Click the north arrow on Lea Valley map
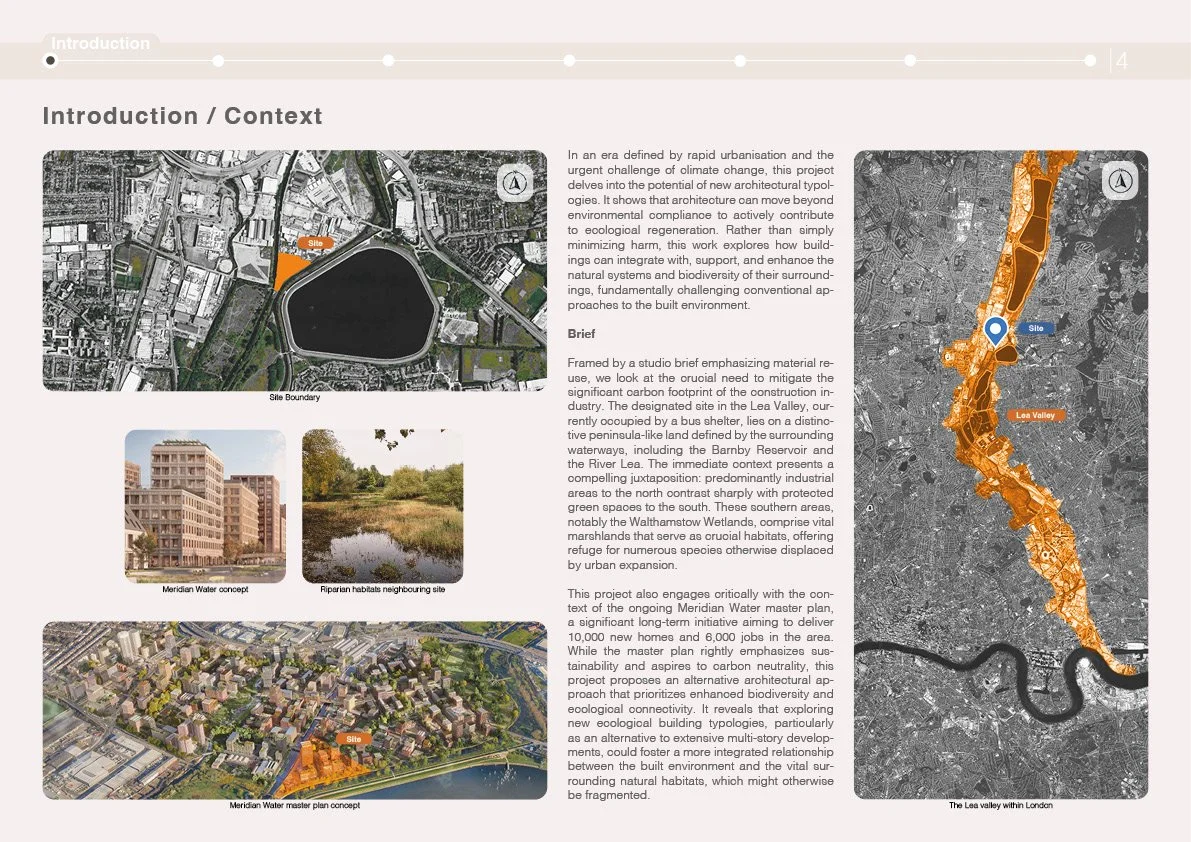The image size is (1191, 842). (x=1120, y=181)
